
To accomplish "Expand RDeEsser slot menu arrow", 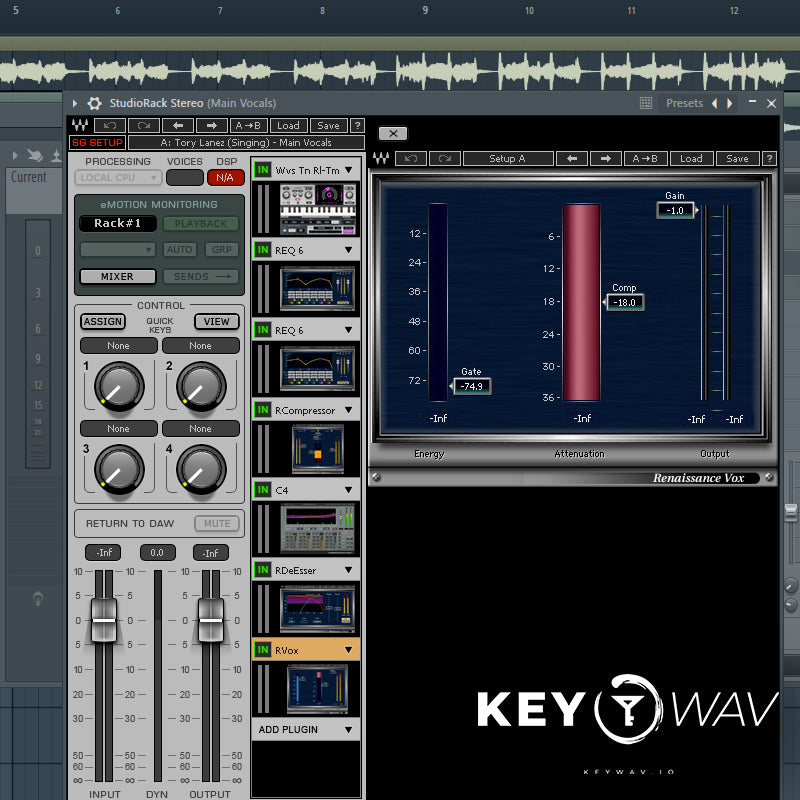I will coord(348,570).
